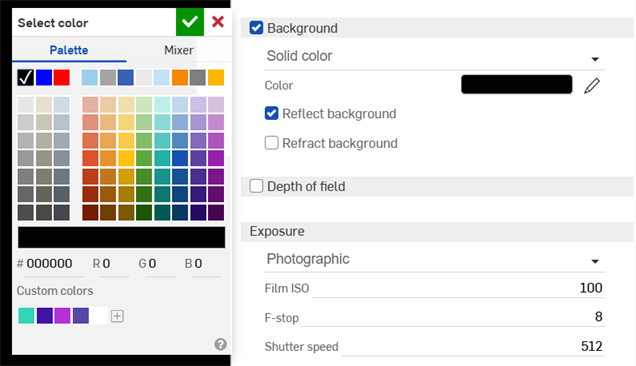636x366 pixels.
Task: Click the Film ISO value 100
Action: point(591,288)
